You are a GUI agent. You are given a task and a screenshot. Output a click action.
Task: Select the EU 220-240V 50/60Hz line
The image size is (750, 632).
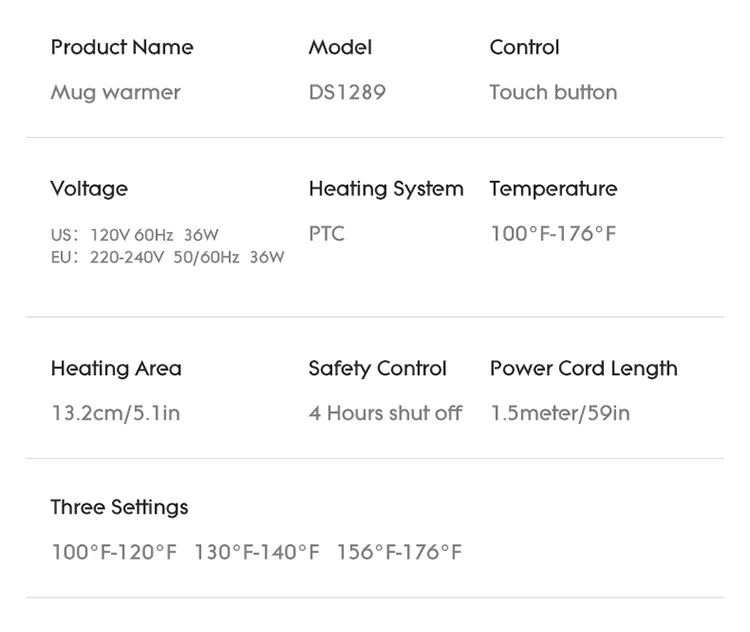click(167, 257)
